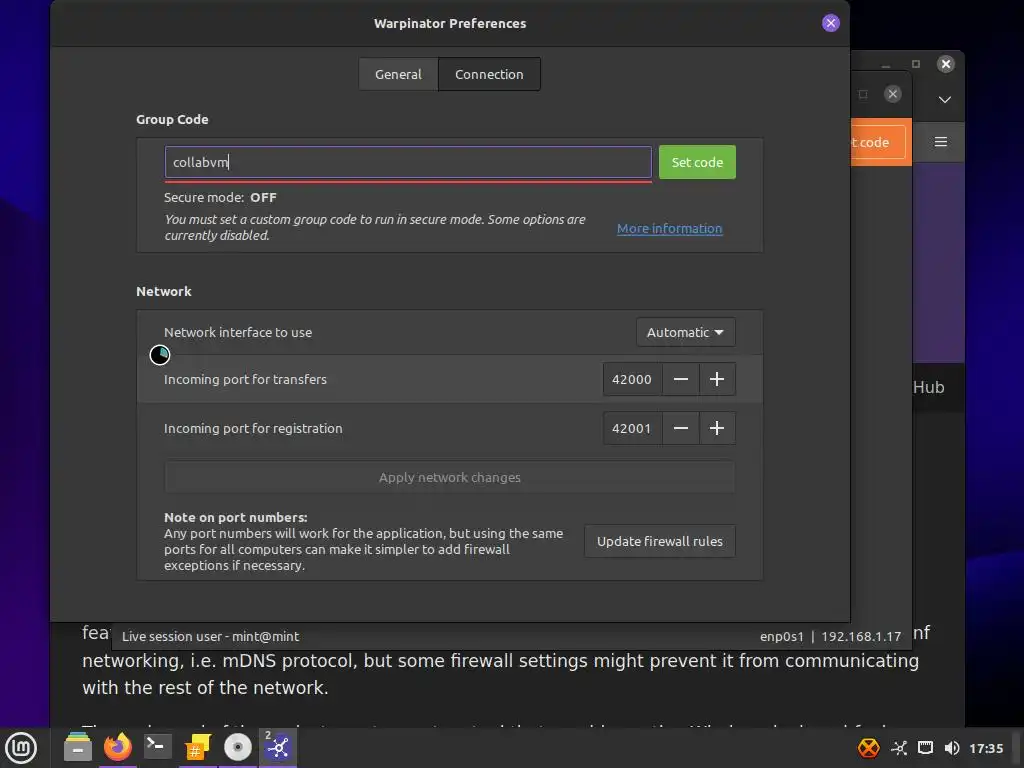Open the More information link
This screenshot has height=768, width=1024.
coord(669,229)
